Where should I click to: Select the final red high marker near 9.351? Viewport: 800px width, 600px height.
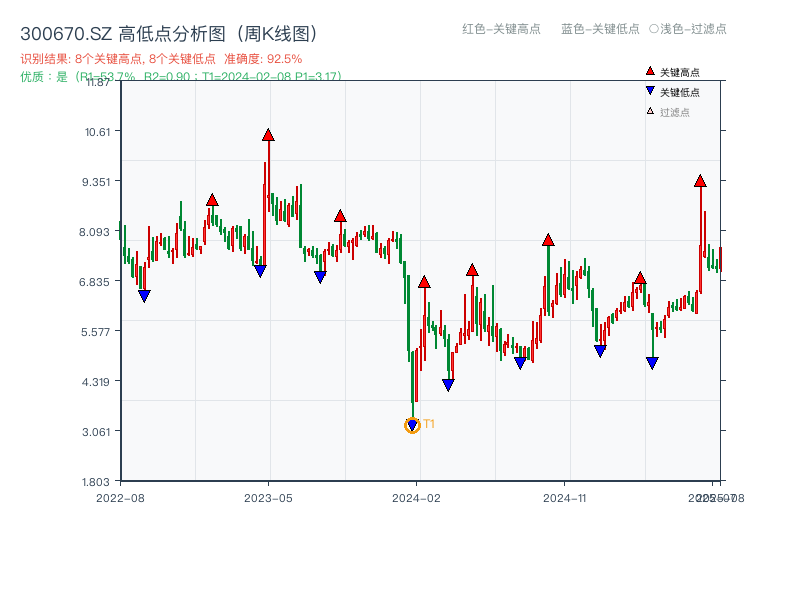pyautogui.click(x=701, y=181)
